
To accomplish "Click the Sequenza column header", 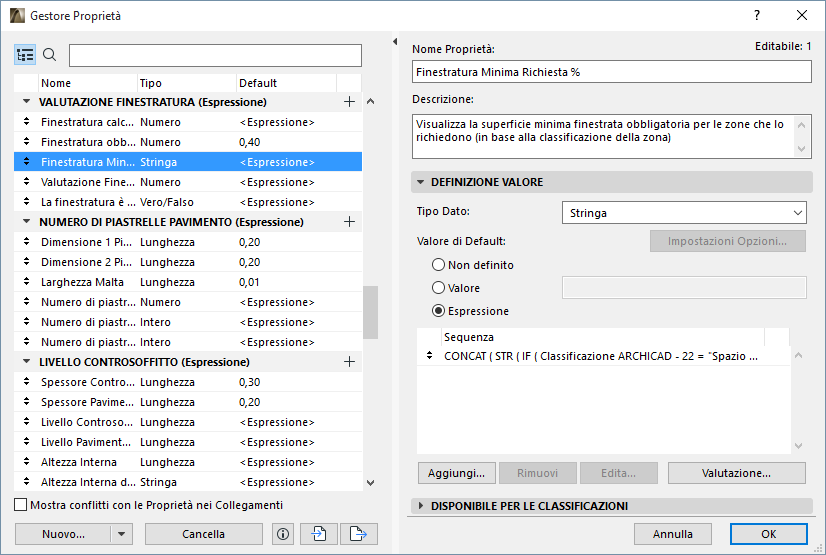I will coord(603,337).
